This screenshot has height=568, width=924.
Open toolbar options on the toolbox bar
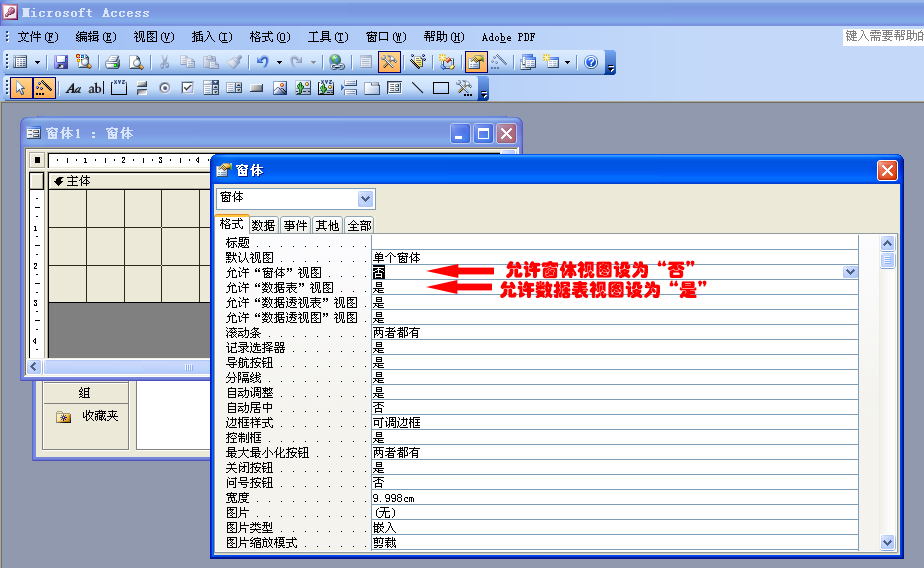tap(484, 89)
